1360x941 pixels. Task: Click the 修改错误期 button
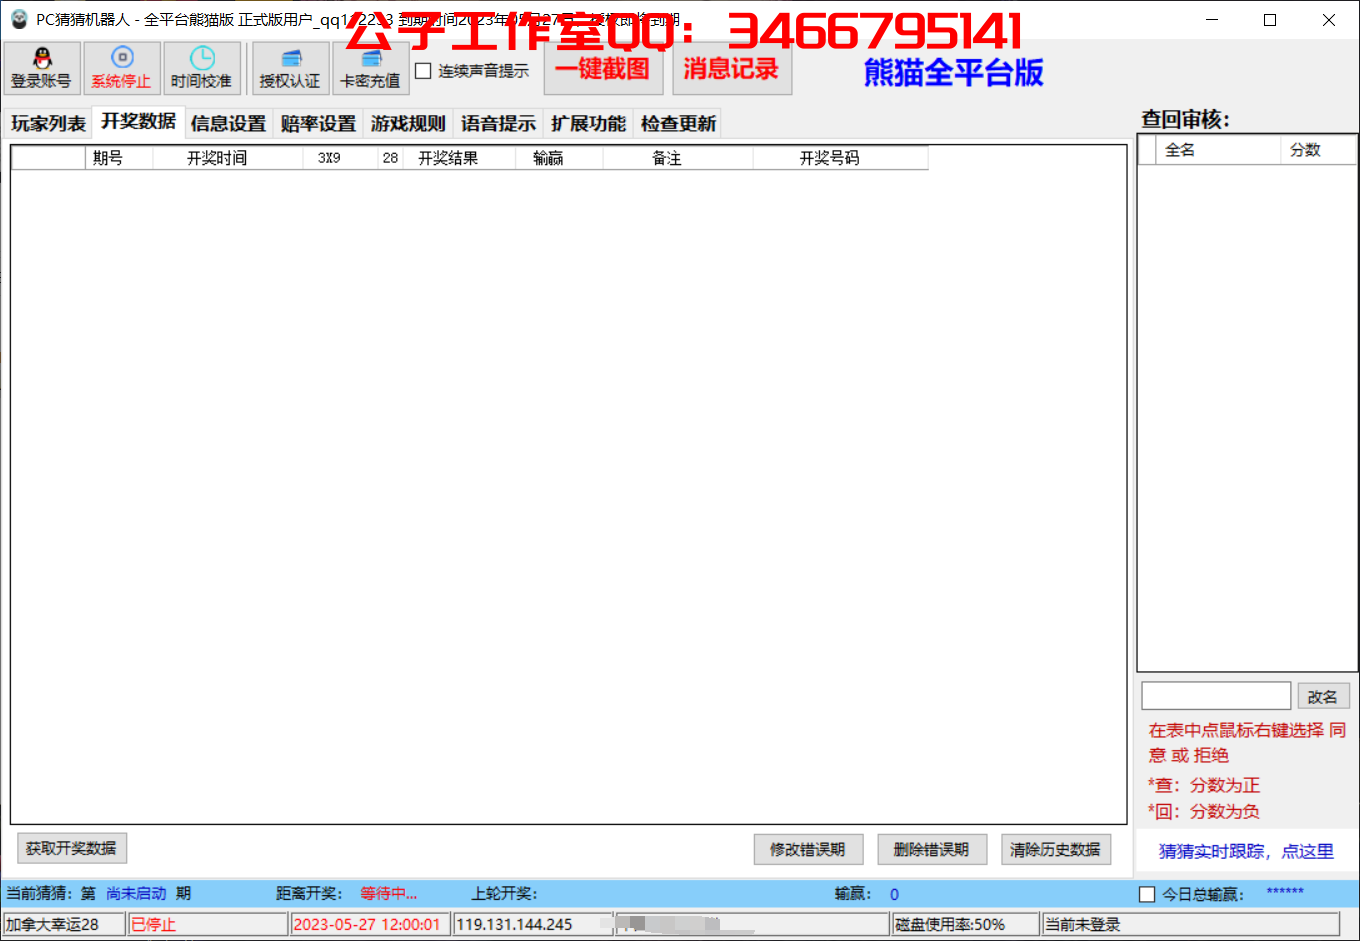point(808,849)
